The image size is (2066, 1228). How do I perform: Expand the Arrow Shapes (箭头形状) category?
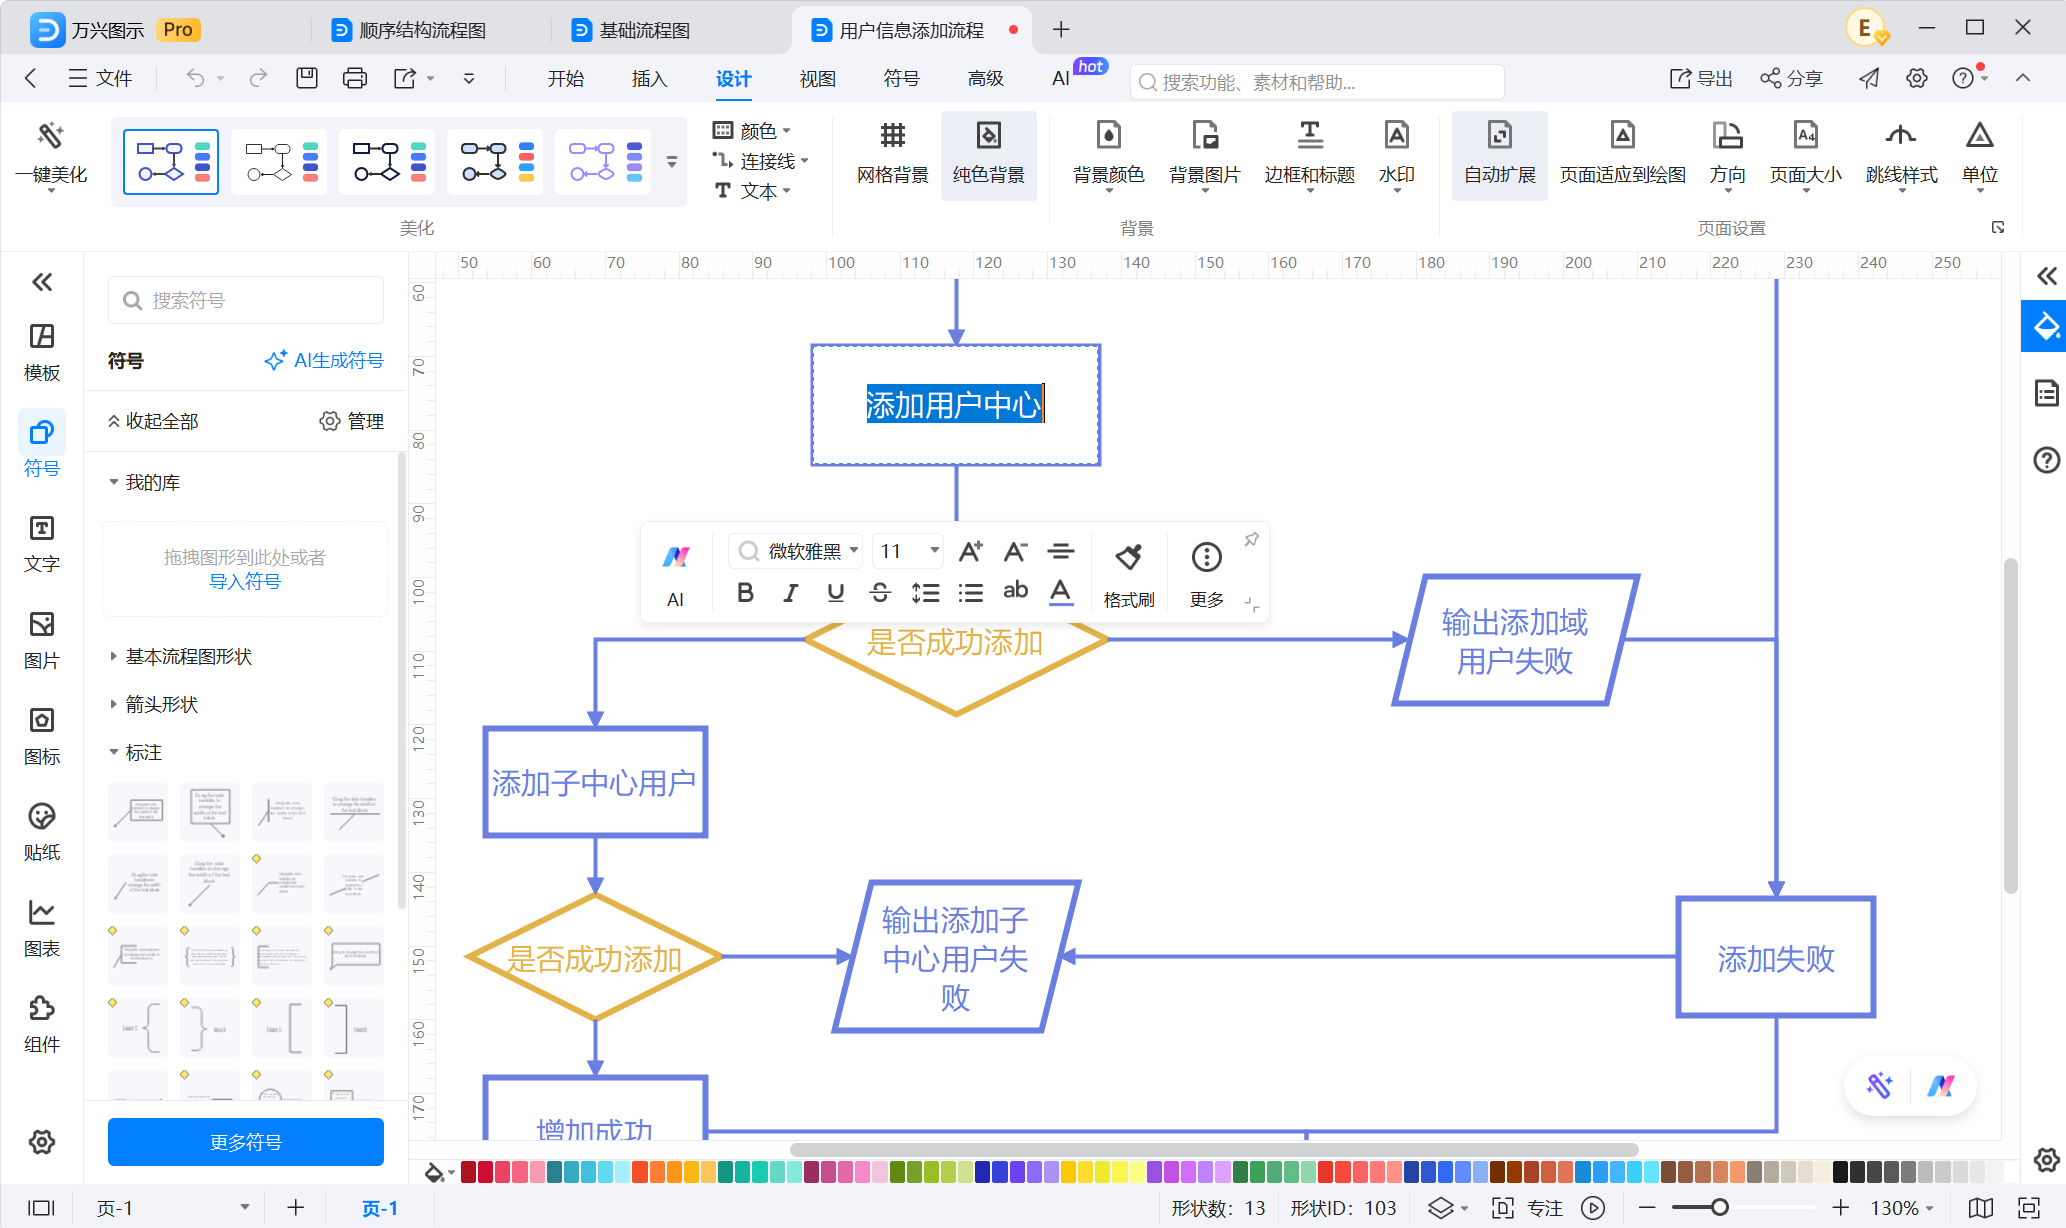[162, 704]
